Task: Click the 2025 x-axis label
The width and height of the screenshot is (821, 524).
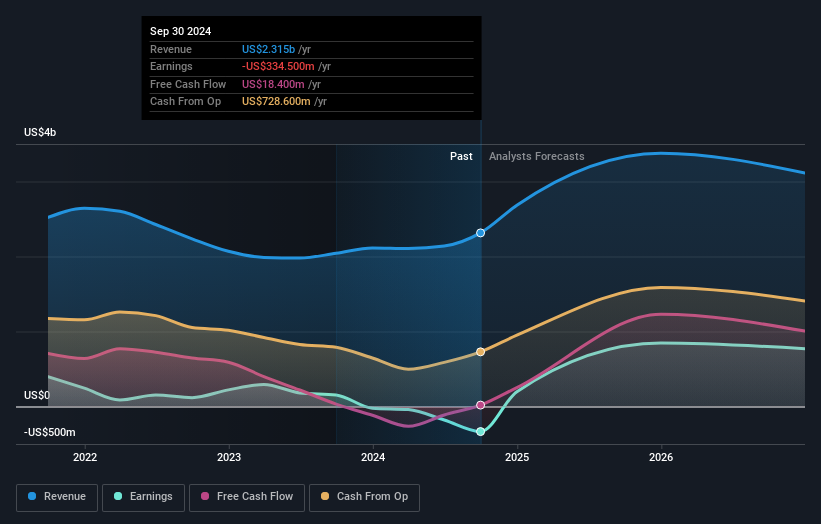Action: coord(517,458)
